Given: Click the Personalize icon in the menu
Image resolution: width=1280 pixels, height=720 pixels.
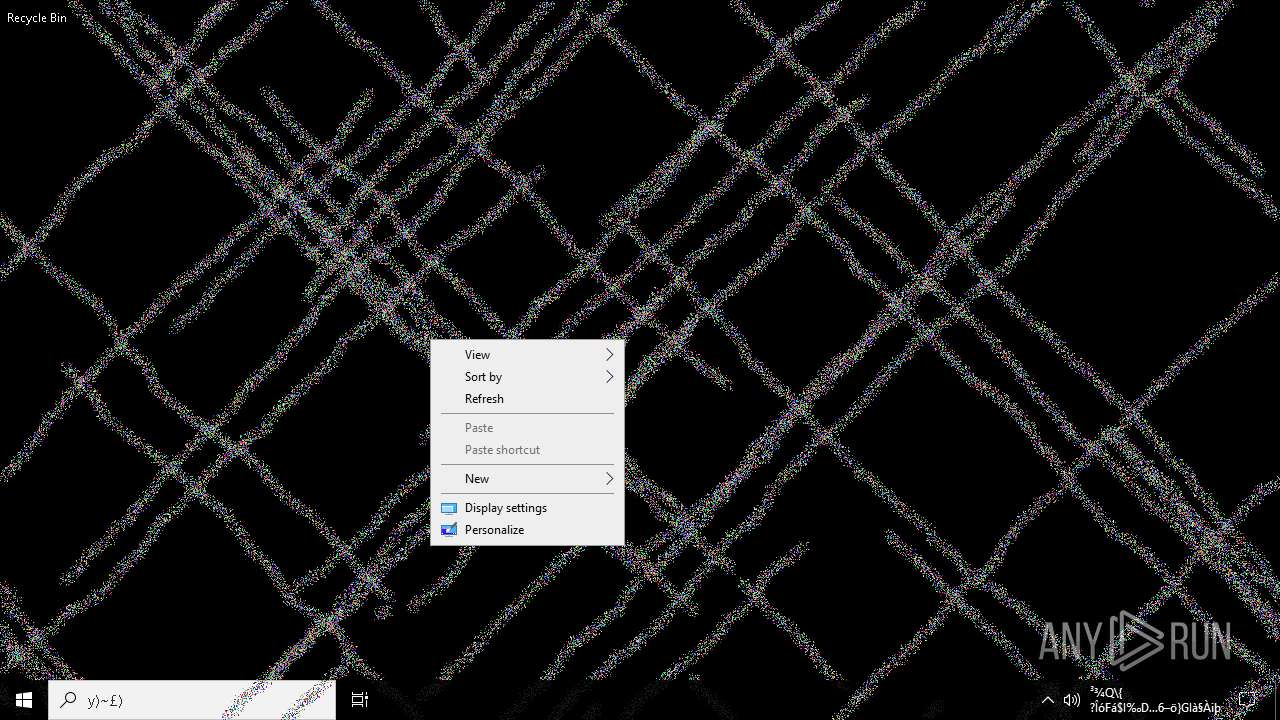Looking at the screenshot, I should tap(449, 530).
